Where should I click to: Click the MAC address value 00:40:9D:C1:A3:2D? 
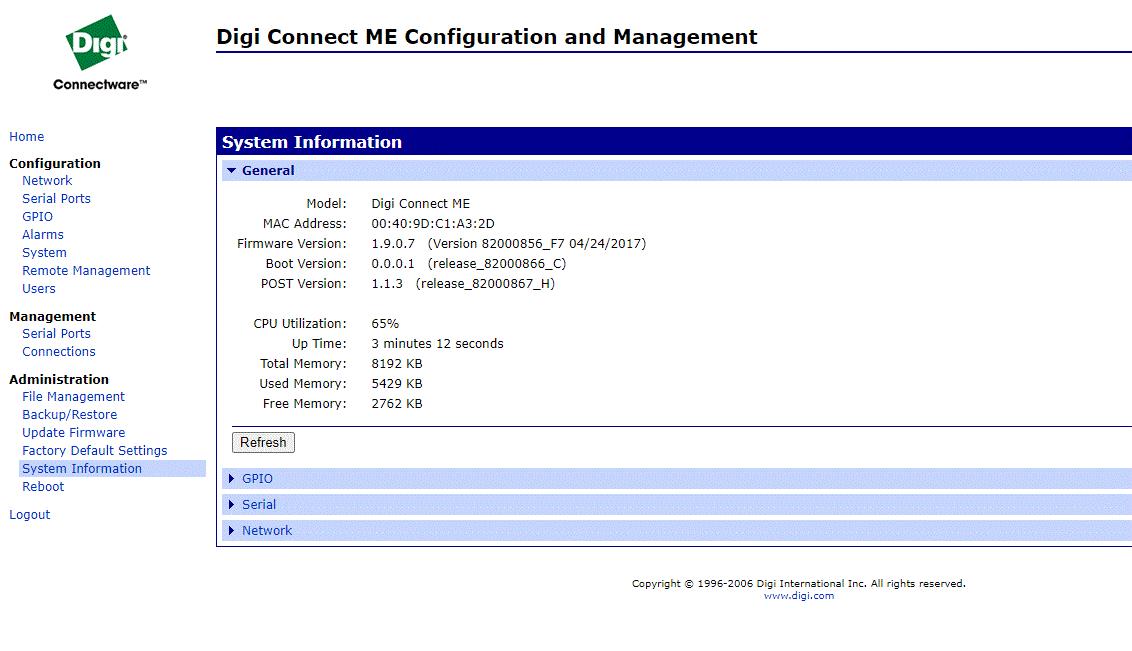click(x=433, y=224)
